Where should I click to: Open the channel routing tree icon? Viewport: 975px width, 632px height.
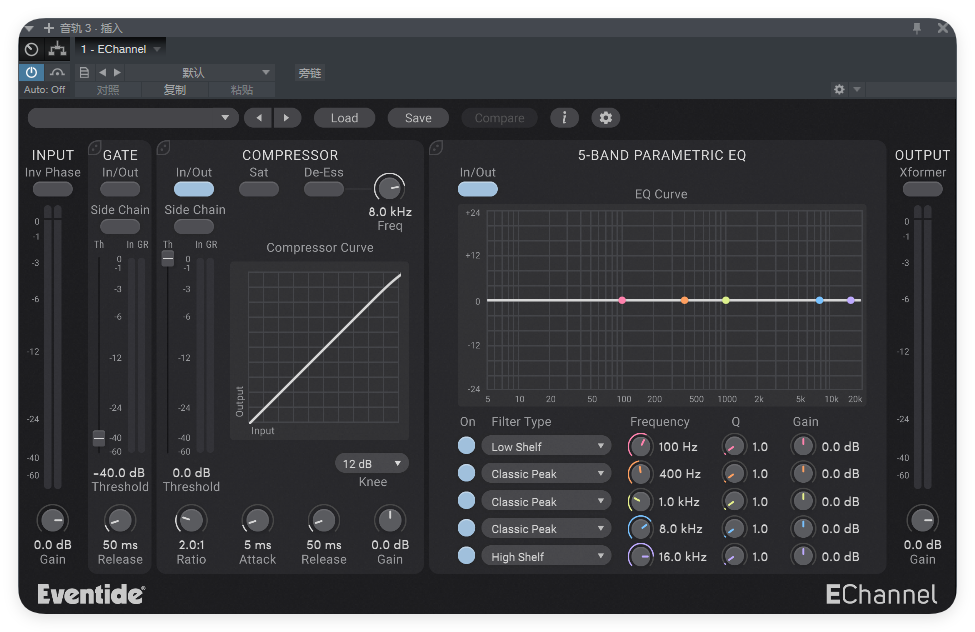pos(57,49)
